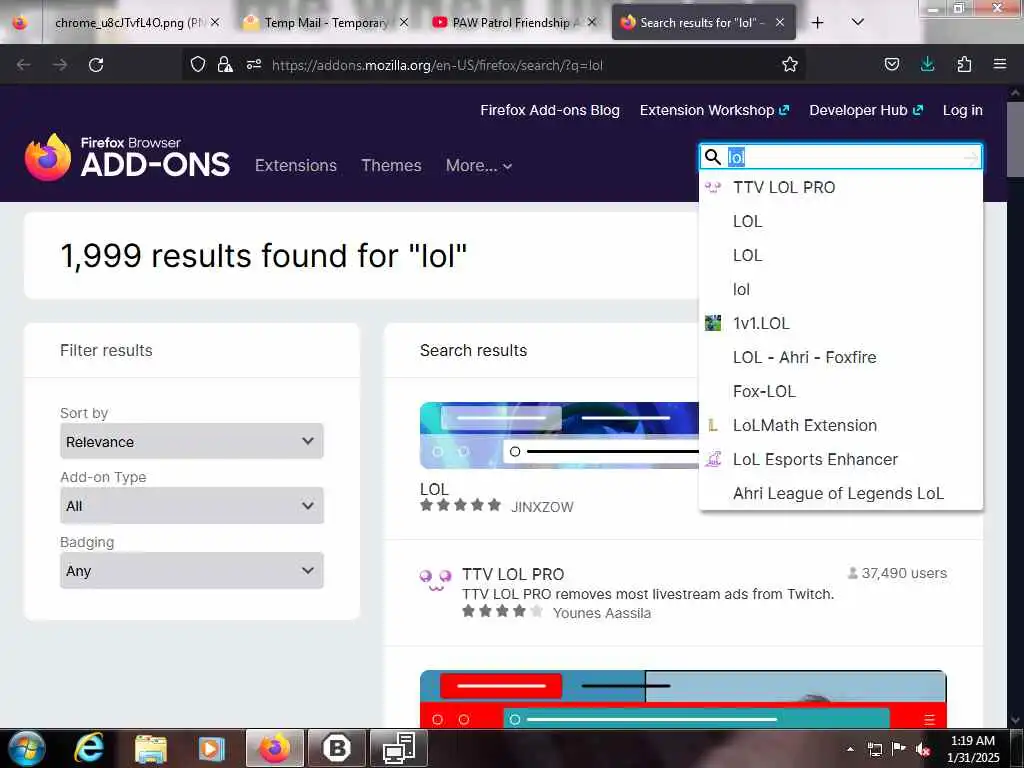
Task: Open the Extension Workshop link
Action: pos(714,110)
